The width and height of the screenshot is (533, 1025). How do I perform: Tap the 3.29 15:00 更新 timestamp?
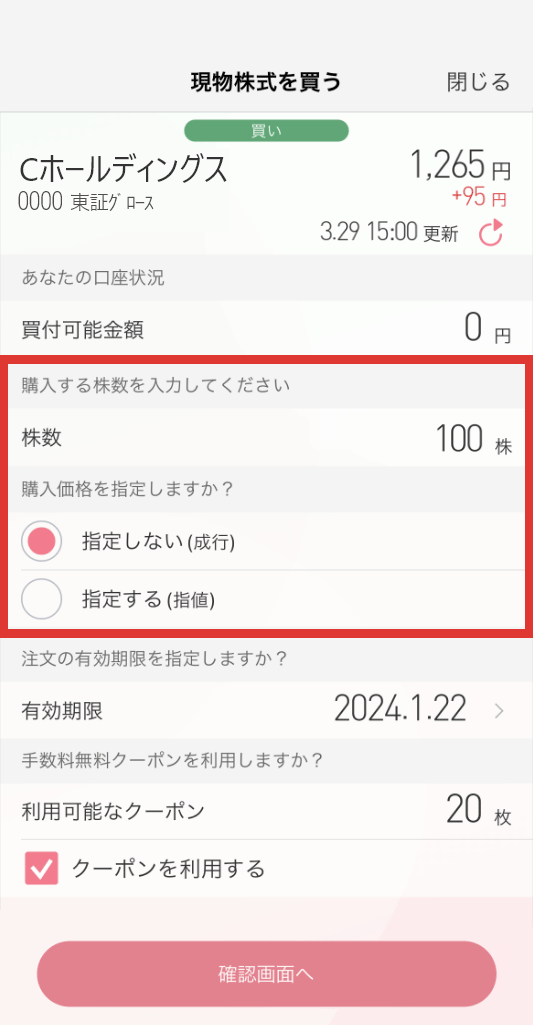(x=389, y=232)
